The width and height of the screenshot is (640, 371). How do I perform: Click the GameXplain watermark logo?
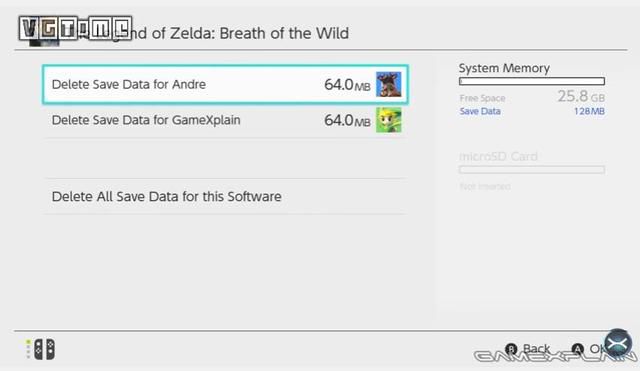click(555, 356)
